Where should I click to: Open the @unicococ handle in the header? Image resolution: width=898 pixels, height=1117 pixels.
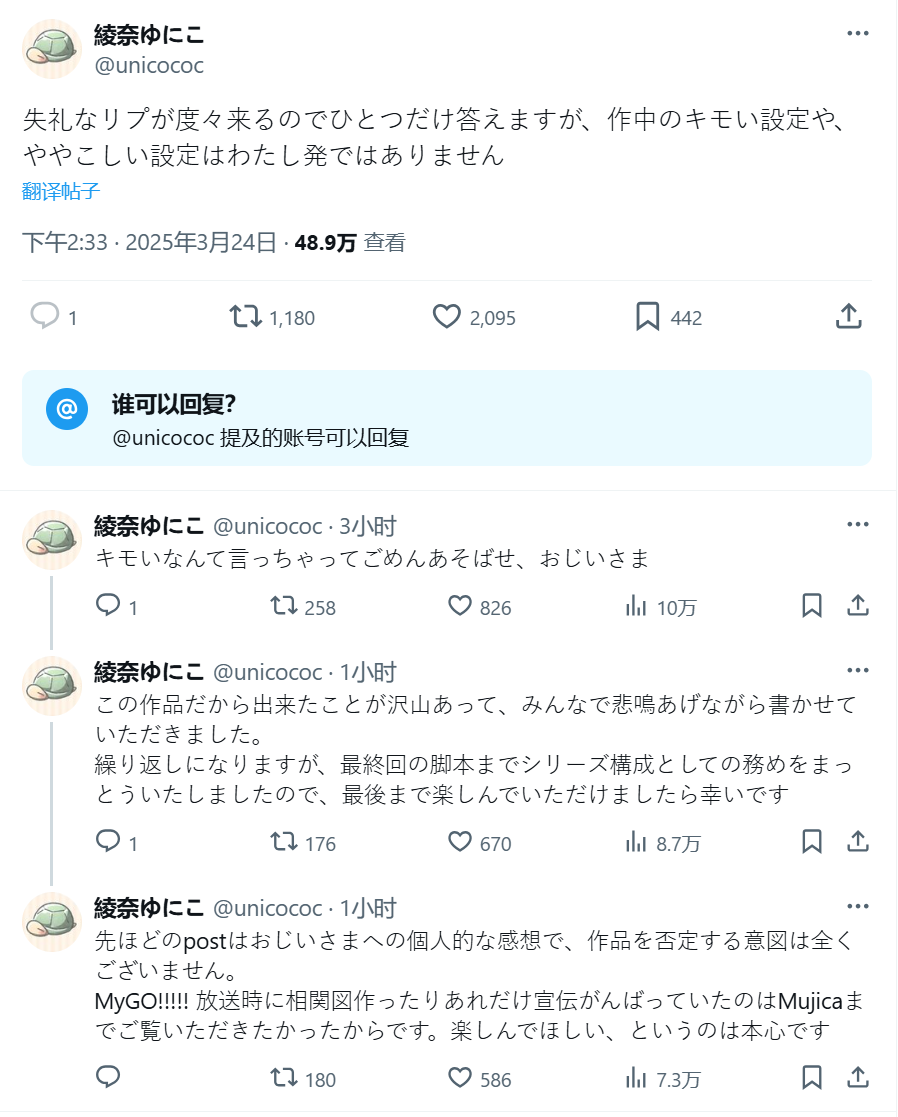[x=149, y=66]
